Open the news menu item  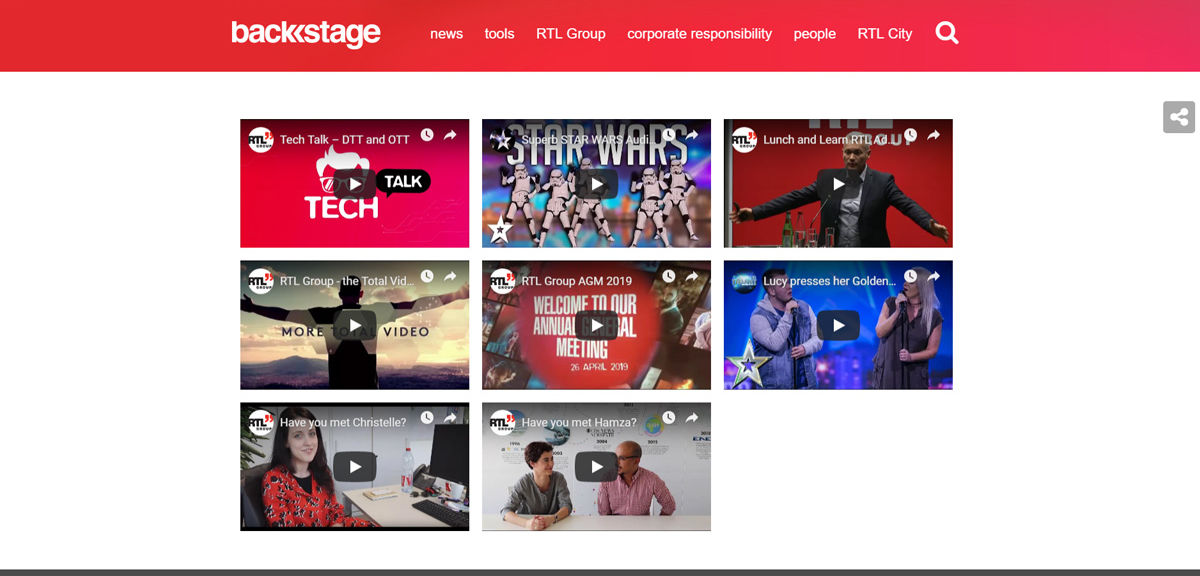tap(446, 33)
